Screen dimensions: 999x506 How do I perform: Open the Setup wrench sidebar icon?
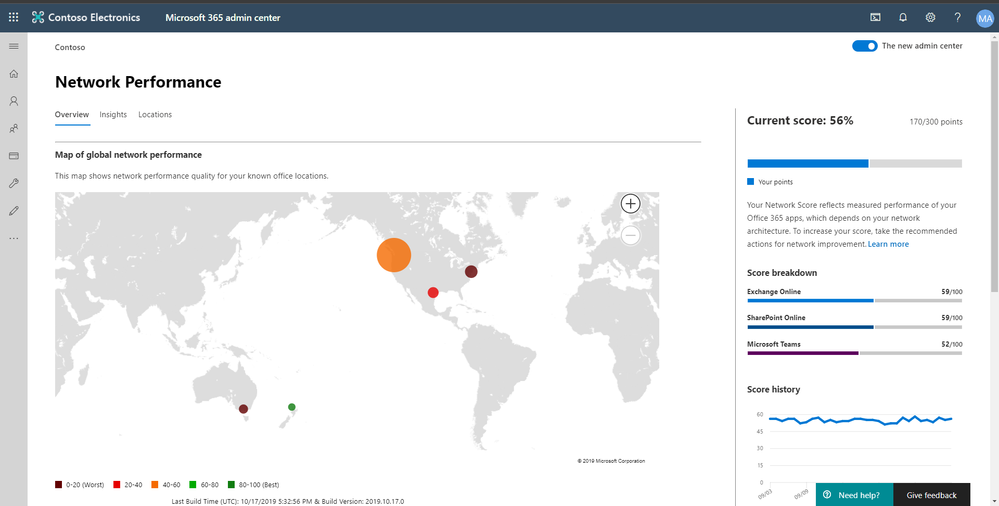pos(13,183)
